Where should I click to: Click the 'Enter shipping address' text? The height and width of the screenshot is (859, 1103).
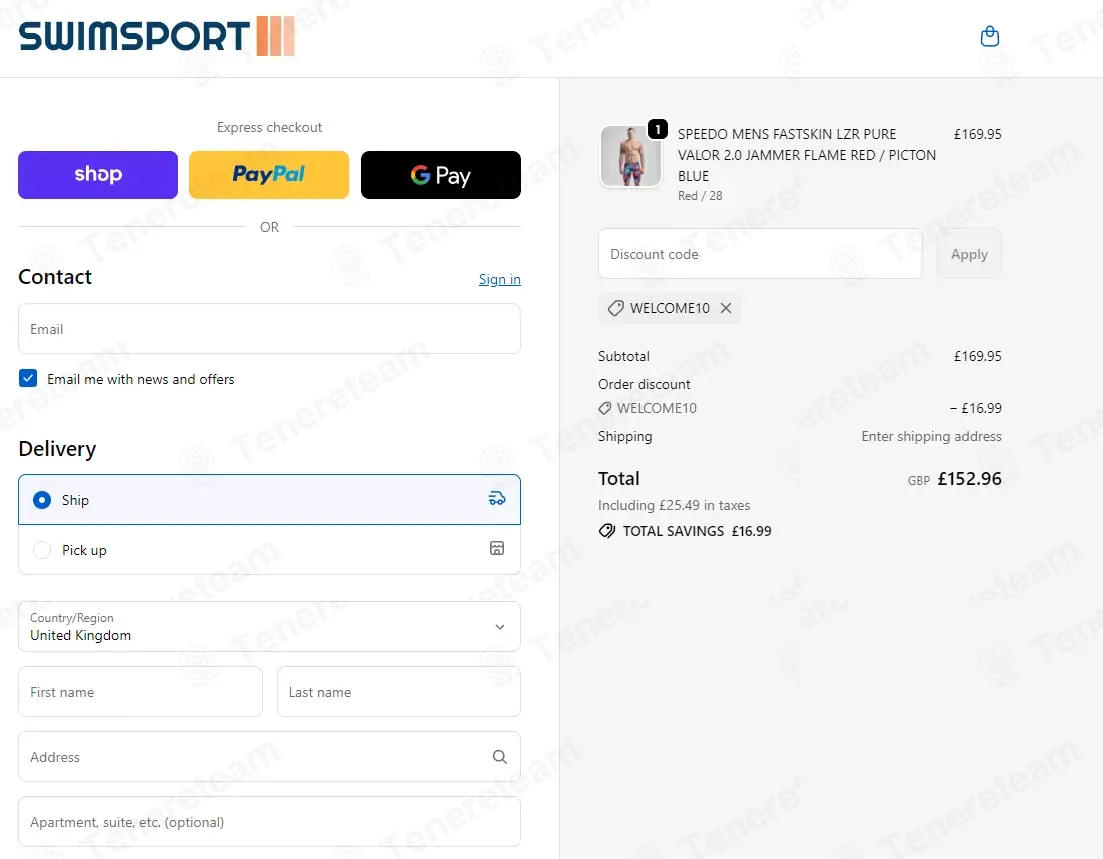pyautogui.click(x=931, y=436)
